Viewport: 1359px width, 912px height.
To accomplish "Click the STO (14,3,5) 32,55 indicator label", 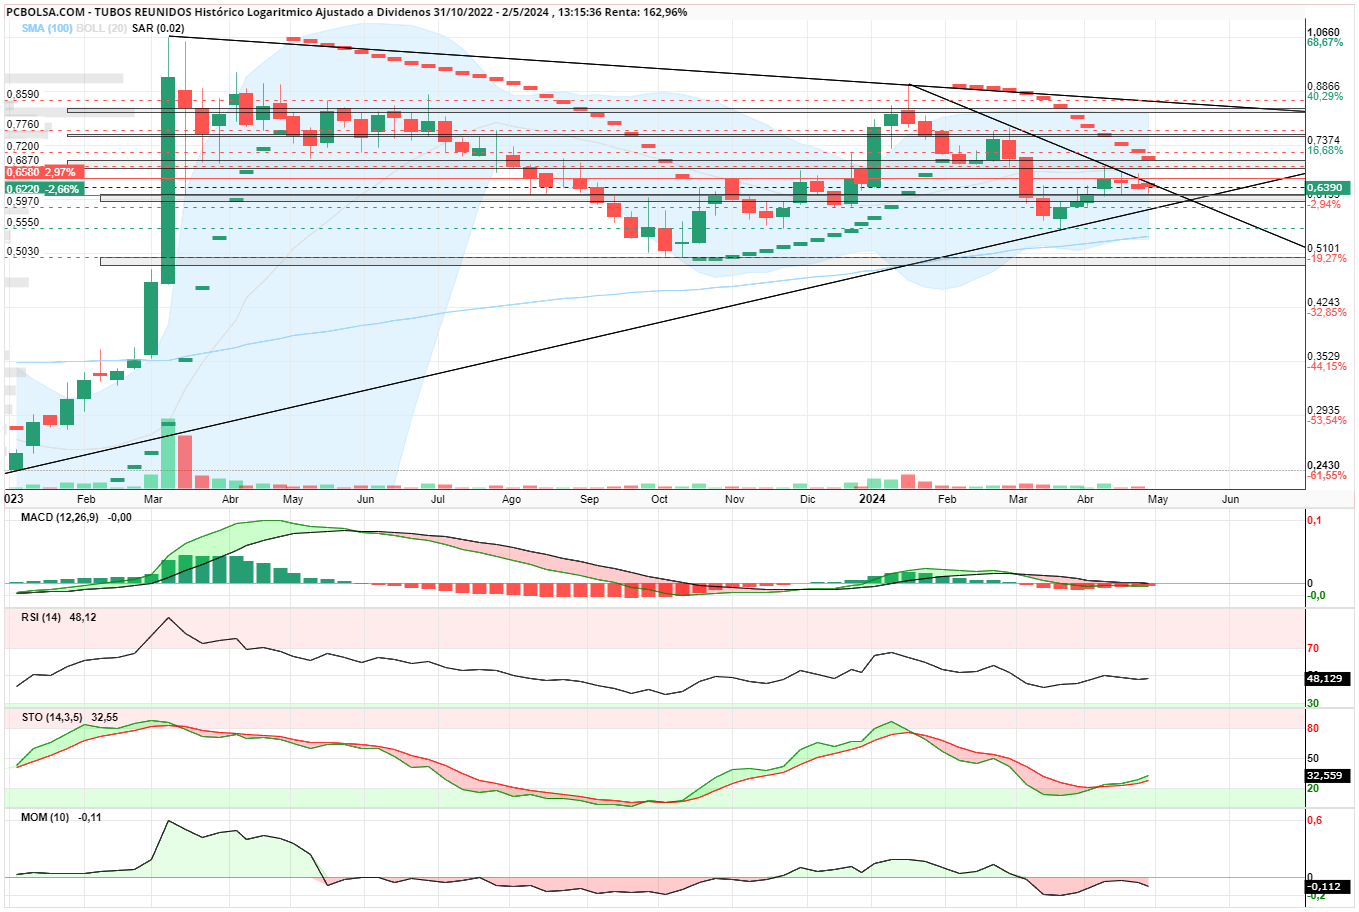I will click(x=69, y=717).
